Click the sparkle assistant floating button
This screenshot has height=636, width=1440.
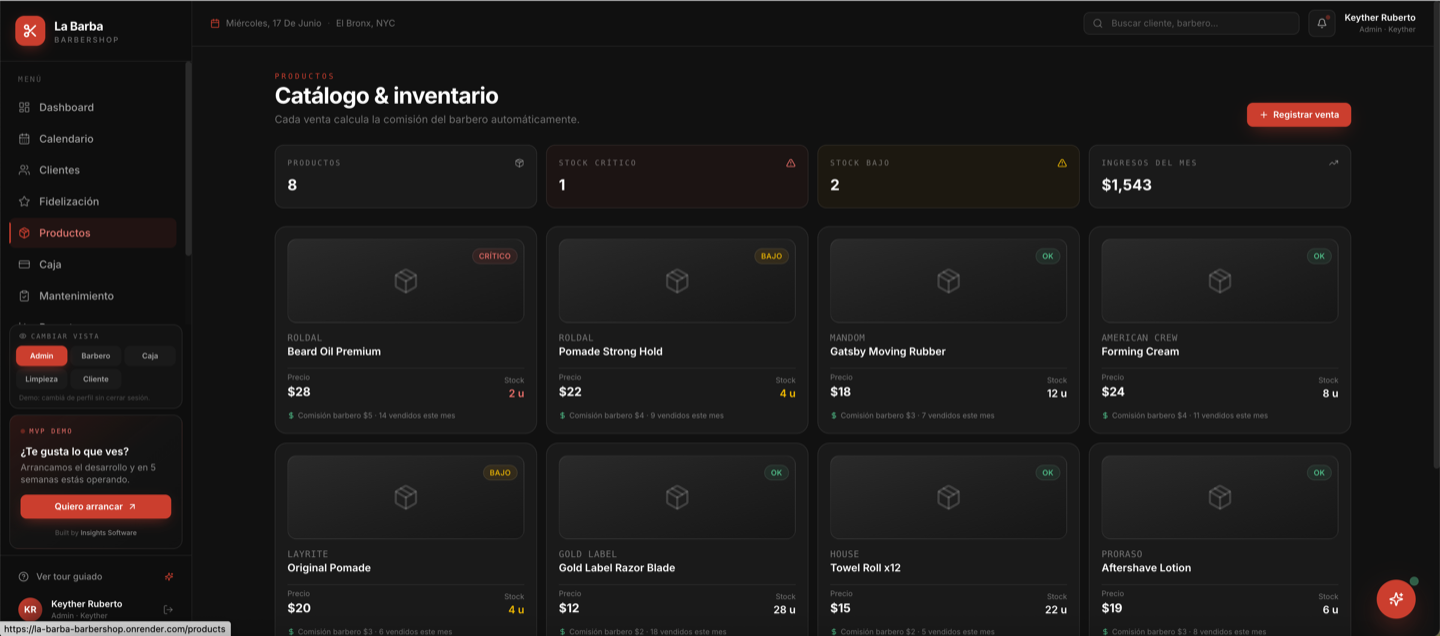pos(1396,598)
